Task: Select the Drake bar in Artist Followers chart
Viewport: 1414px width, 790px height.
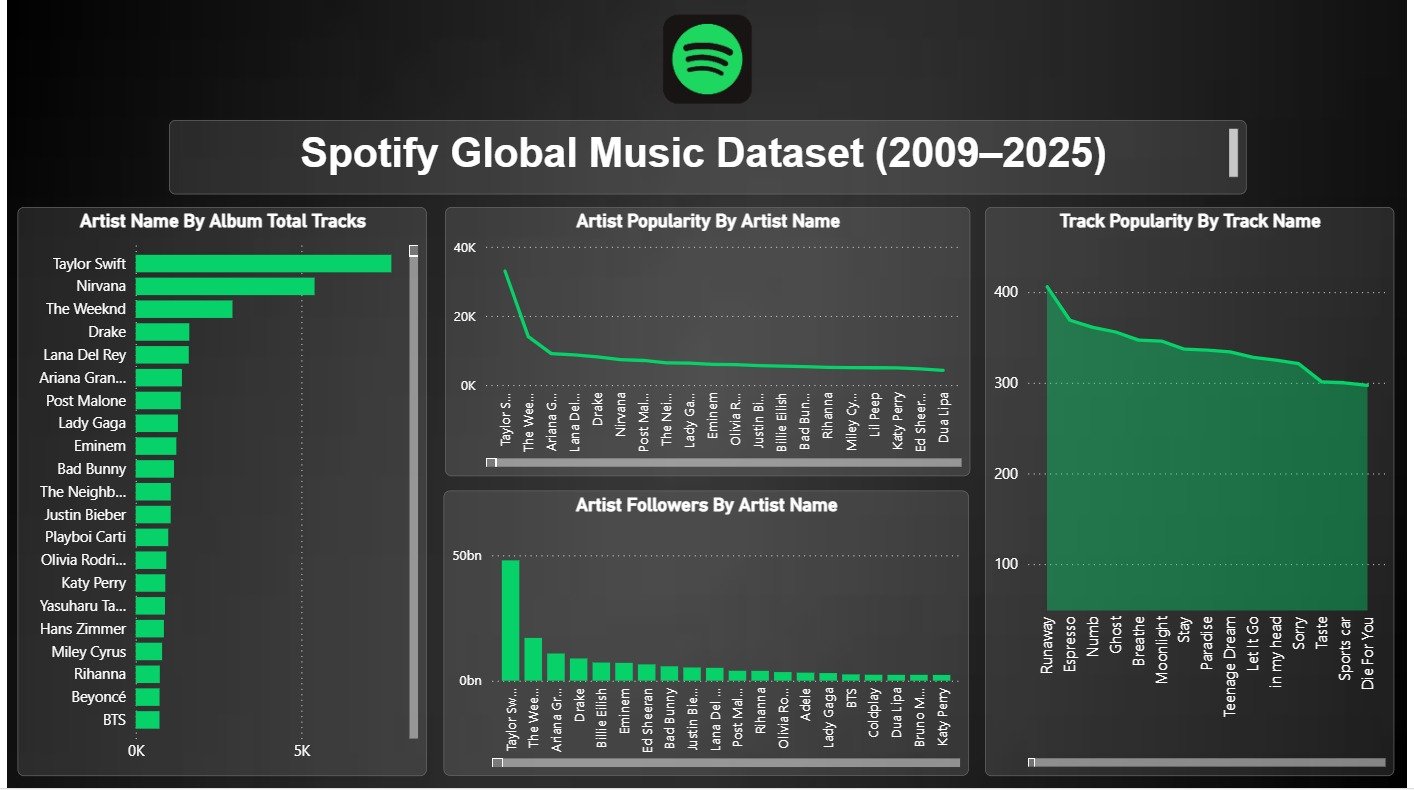Action: click(x=578, y=669)
